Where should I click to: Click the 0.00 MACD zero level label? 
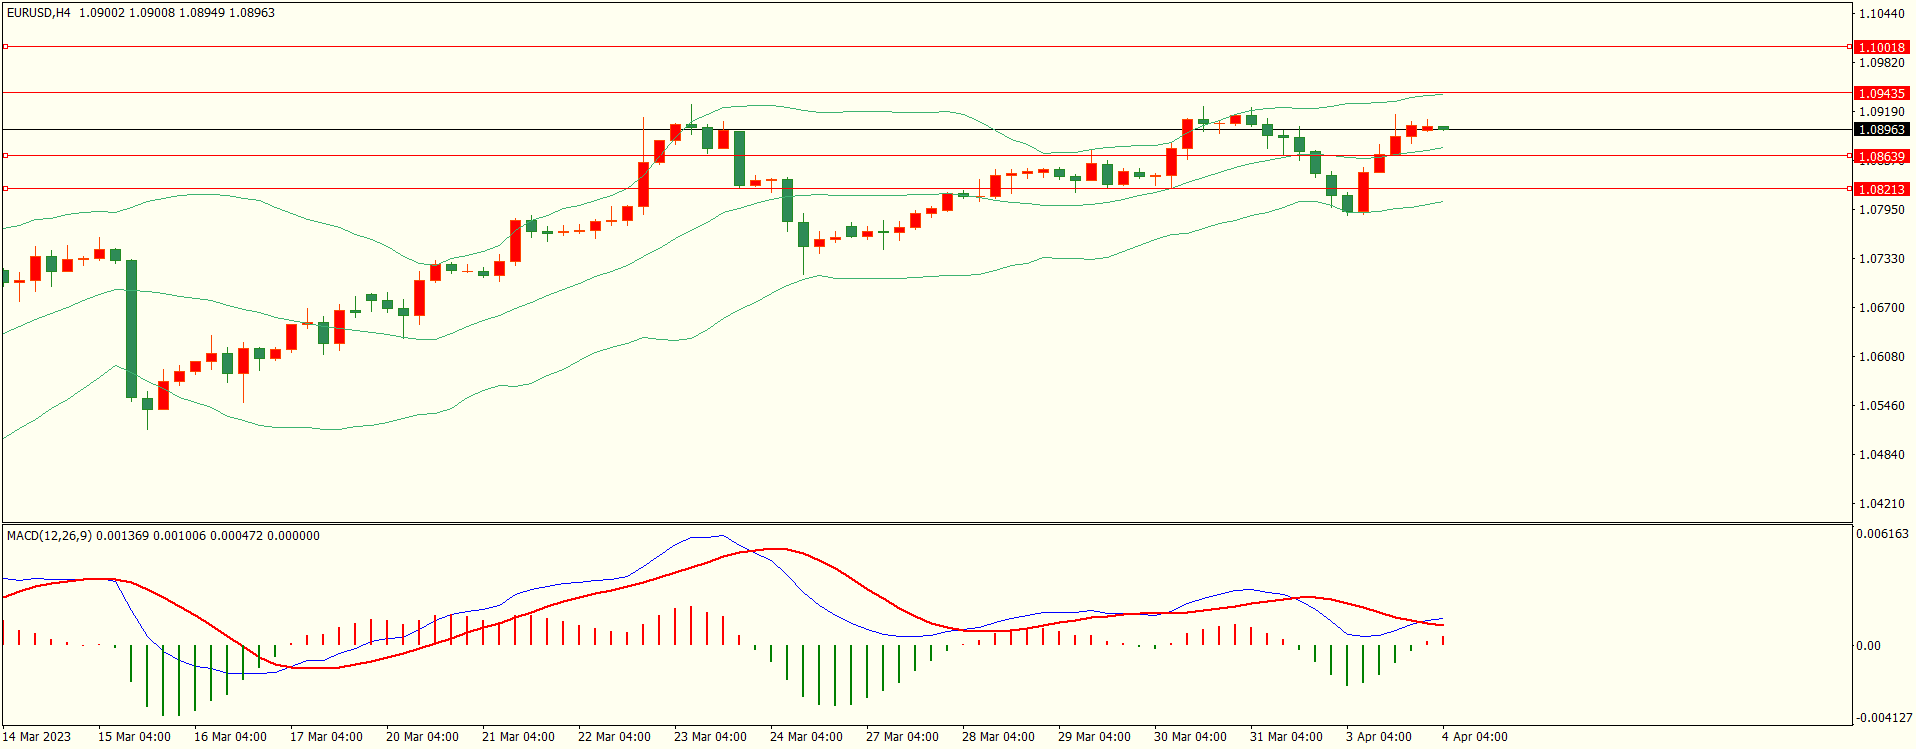click(x=1868, y=646)
